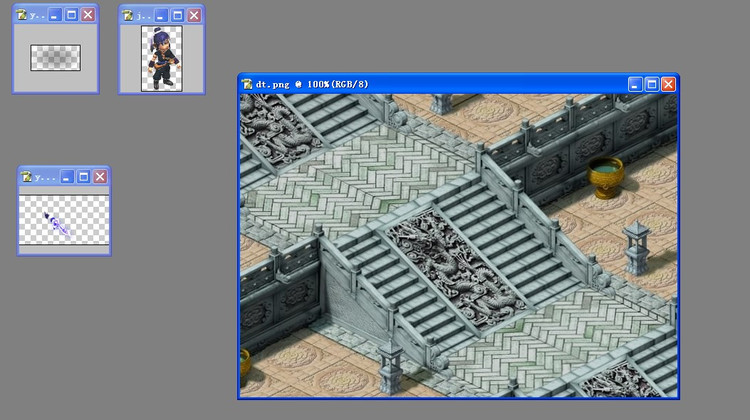
Task: Minimize the sword sprite window
Action: 66,177
